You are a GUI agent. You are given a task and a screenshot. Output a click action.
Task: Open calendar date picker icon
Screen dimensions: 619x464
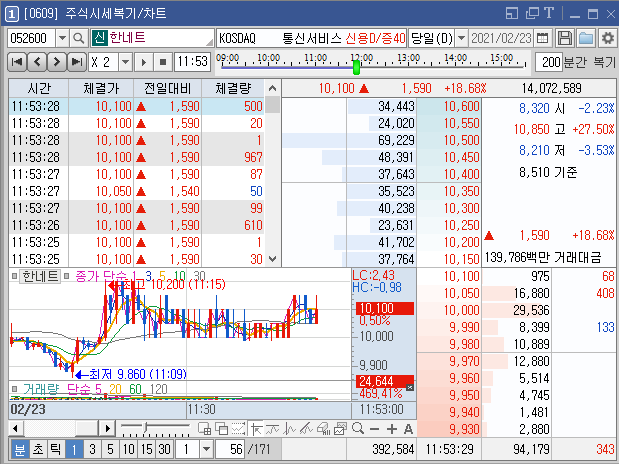click(542, 38)
